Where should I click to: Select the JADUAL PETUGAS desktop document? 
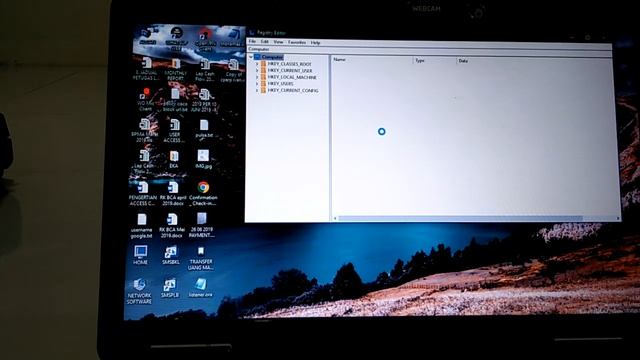point(145,69)
